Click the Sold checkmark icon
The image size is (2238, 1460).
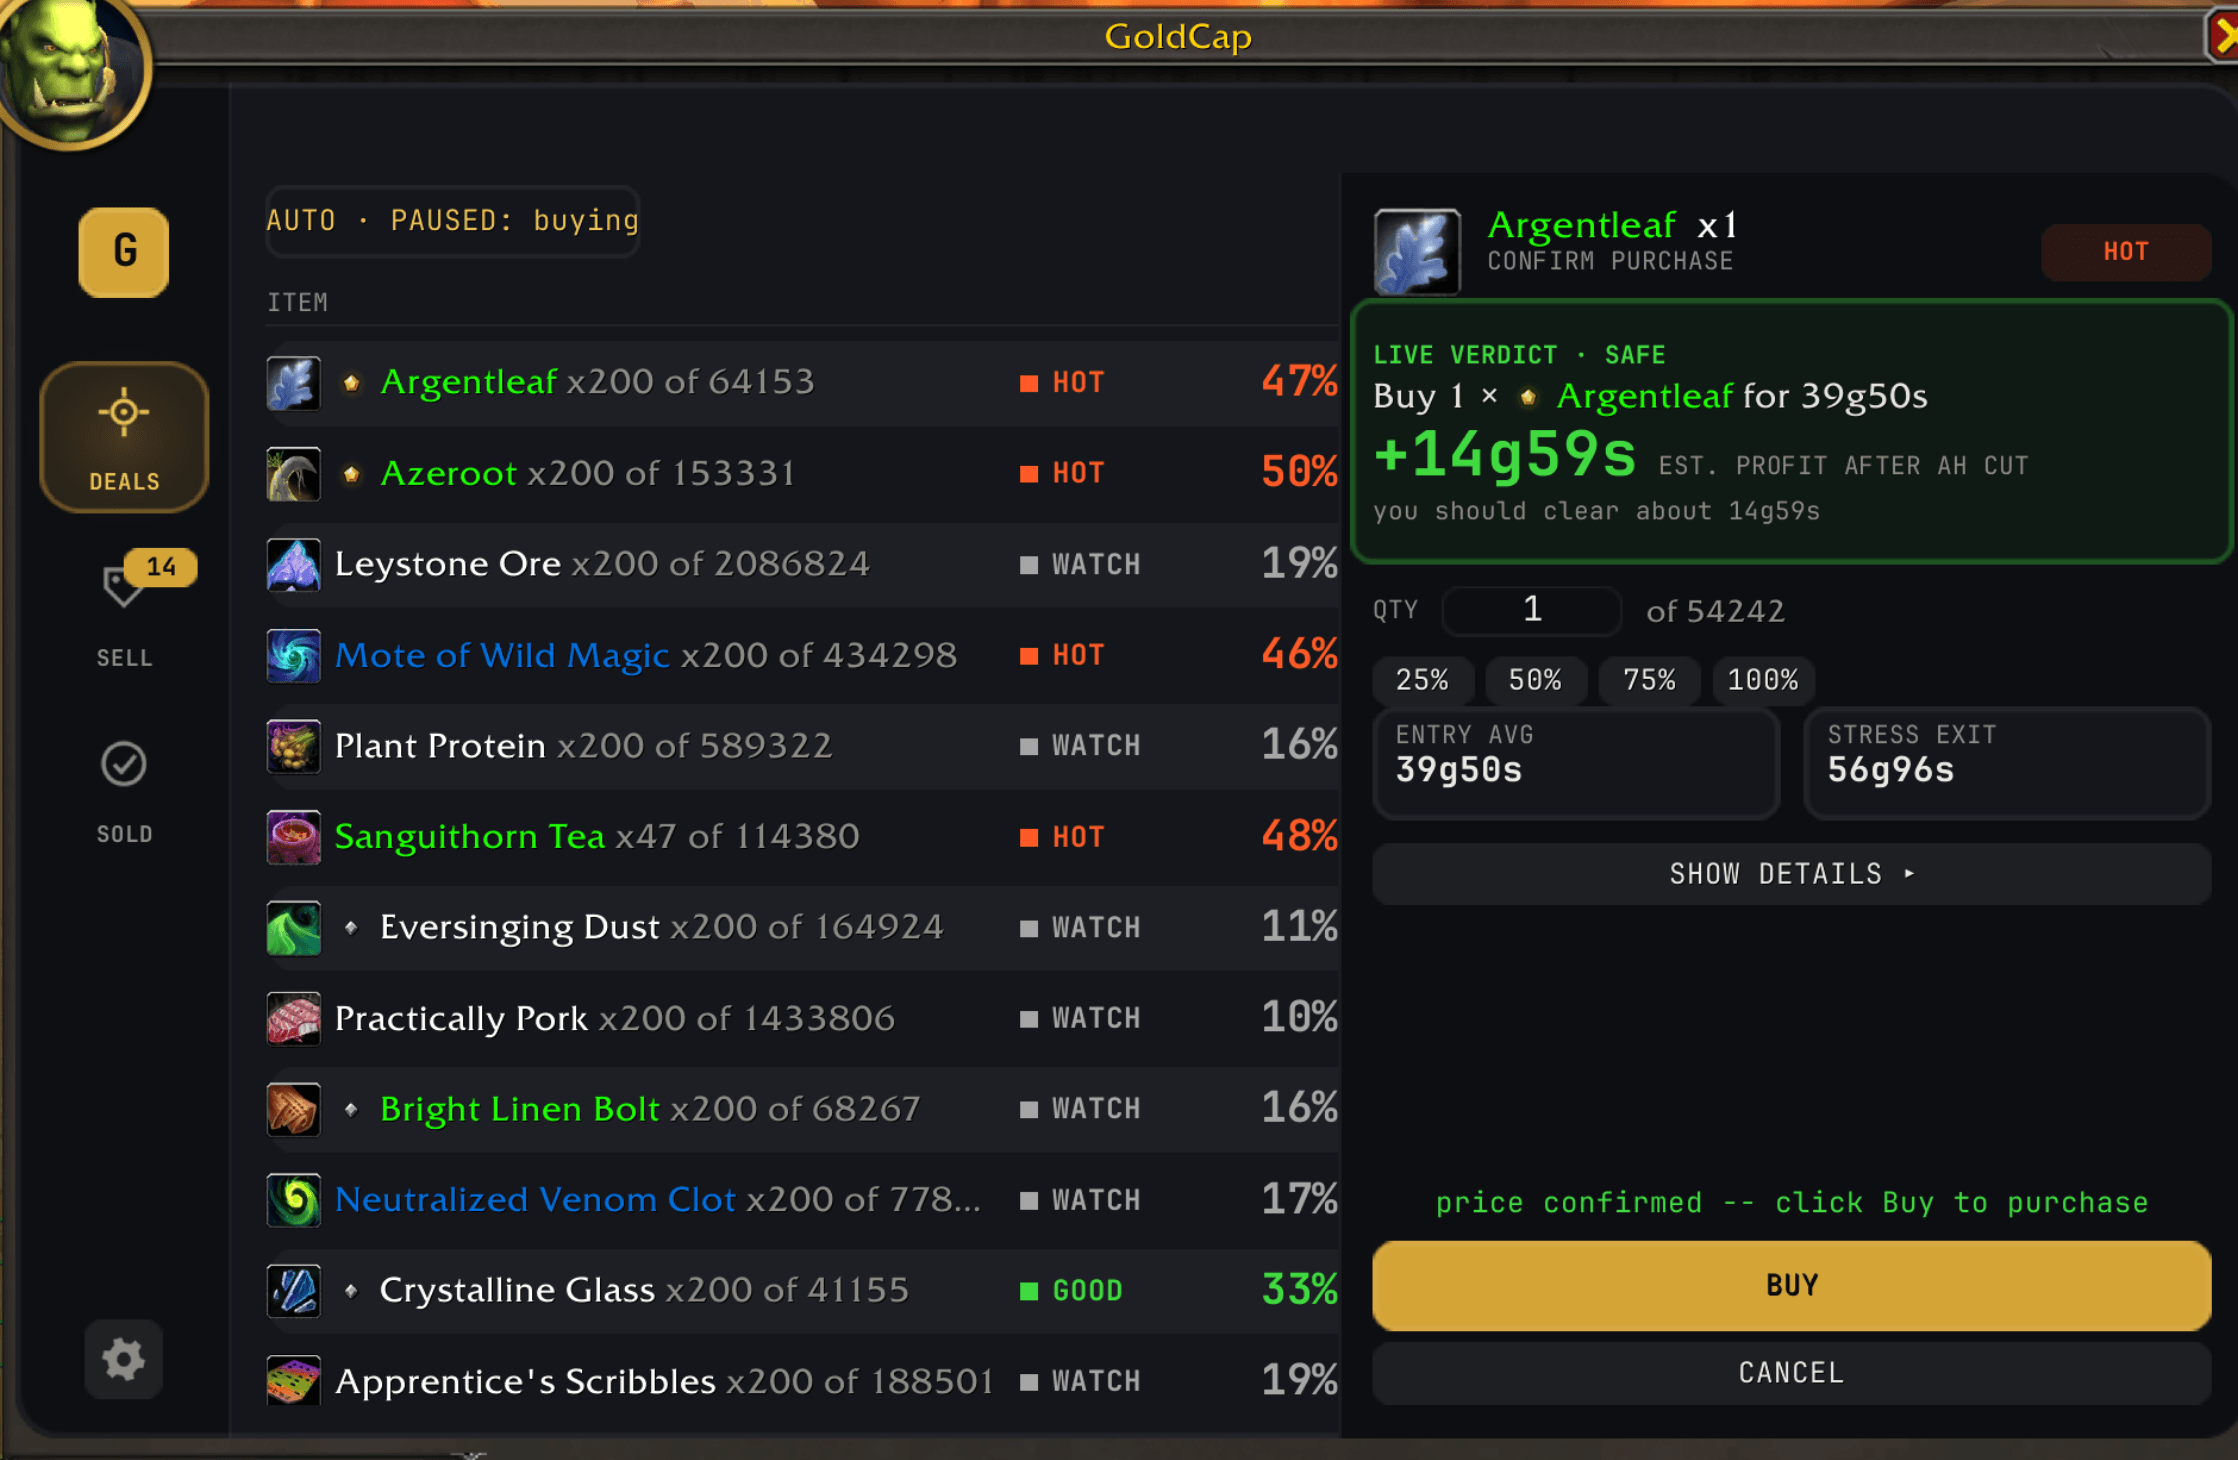click(124, 765)
